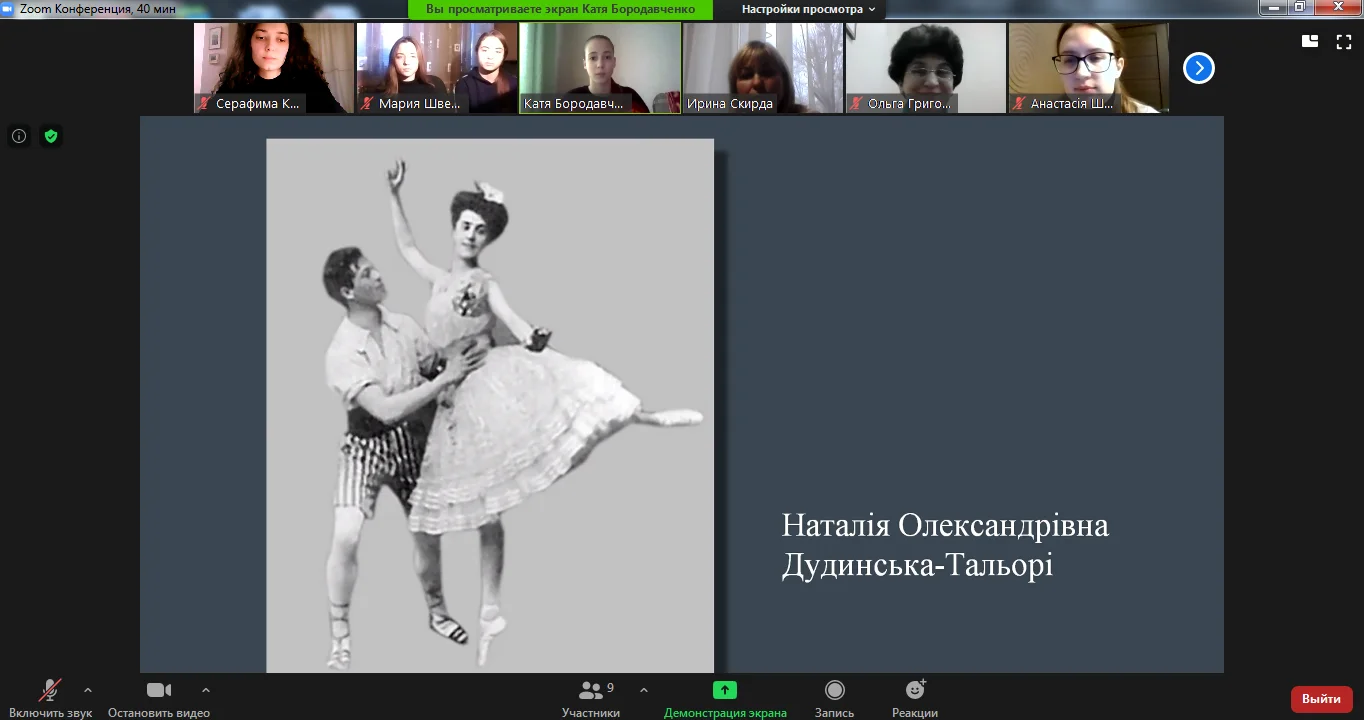Select Катя Бородавченко video thumbnail
The image size is (1364, 720).
click(x=600, y=67)
